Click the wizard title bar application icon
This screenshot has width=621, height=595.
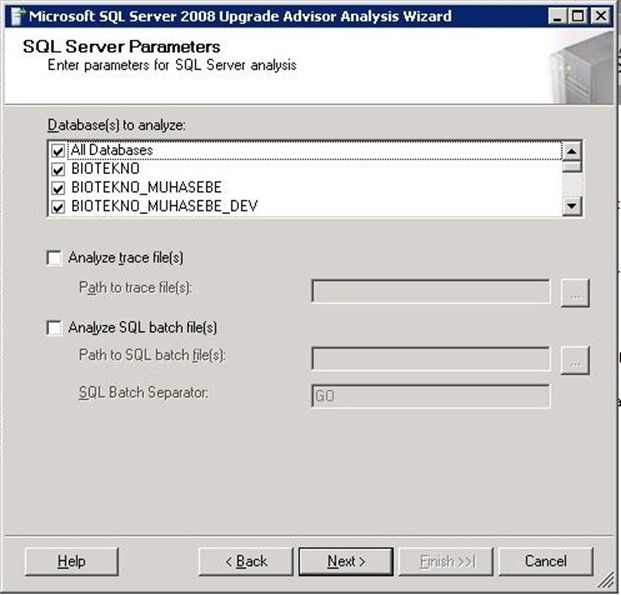point(17,16)
